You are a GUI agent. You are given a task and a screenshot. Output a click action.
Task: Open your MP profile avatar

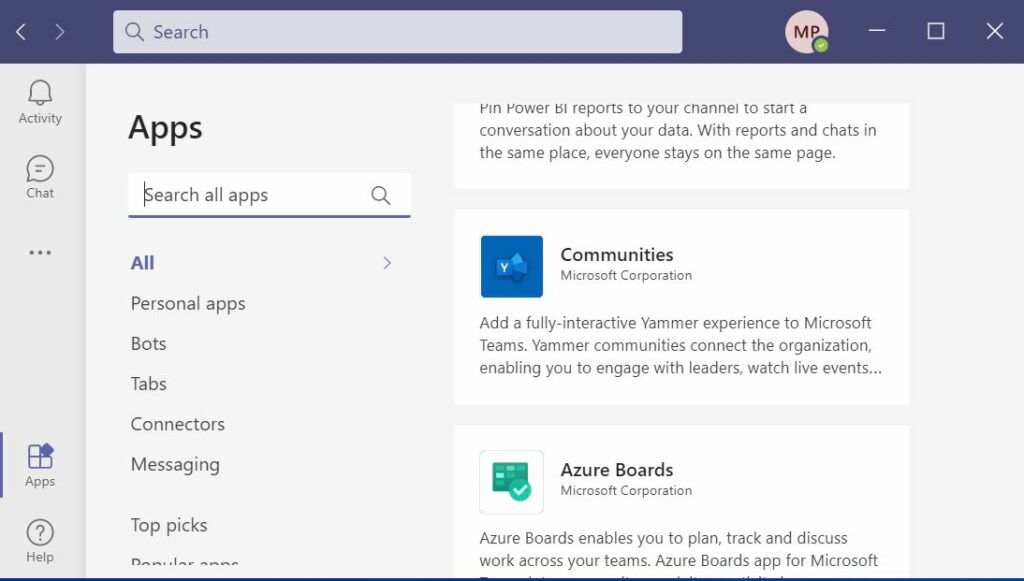(x=806, y=31)
